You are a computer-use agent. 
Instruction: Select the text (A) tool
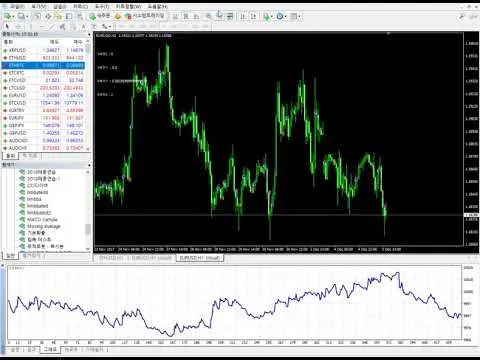tap(83, 26)
